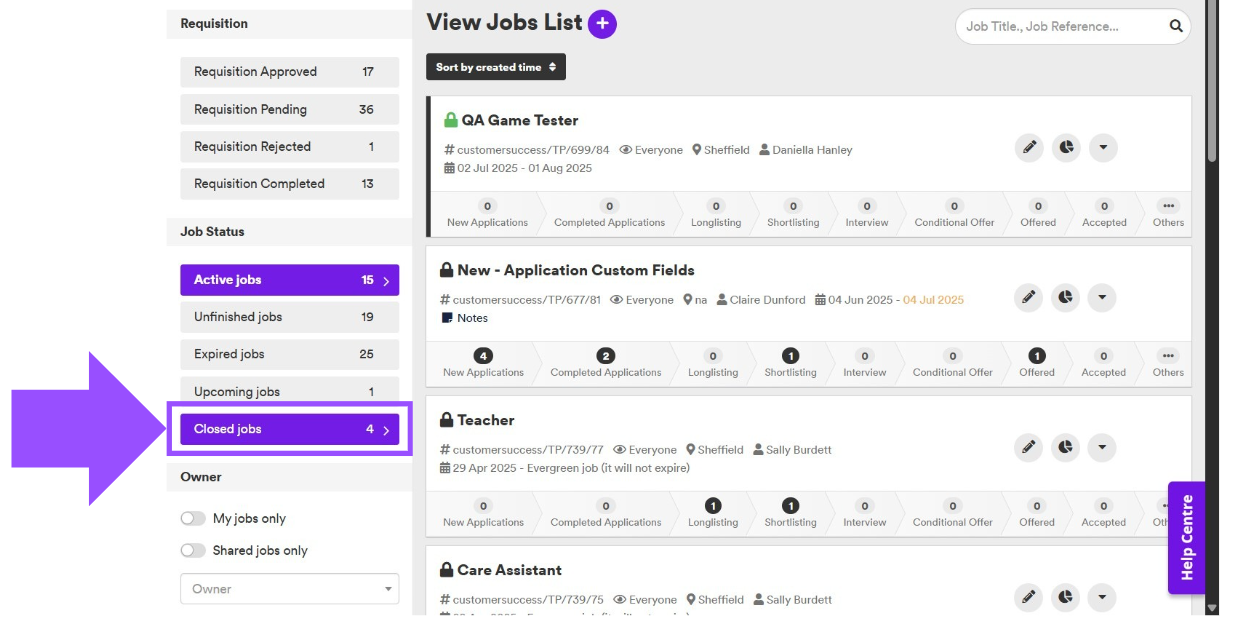Expand QA Game Tester actions caret menu
Viewport: 1233px width, 624px height.
coord(1102,148)
